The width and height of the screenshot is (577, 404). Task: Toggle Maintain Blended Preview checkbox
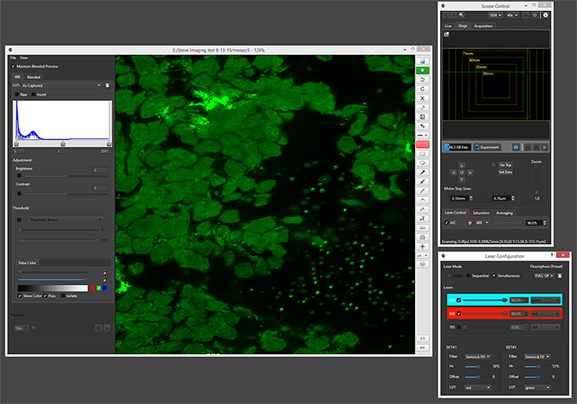tap(14, 67)
